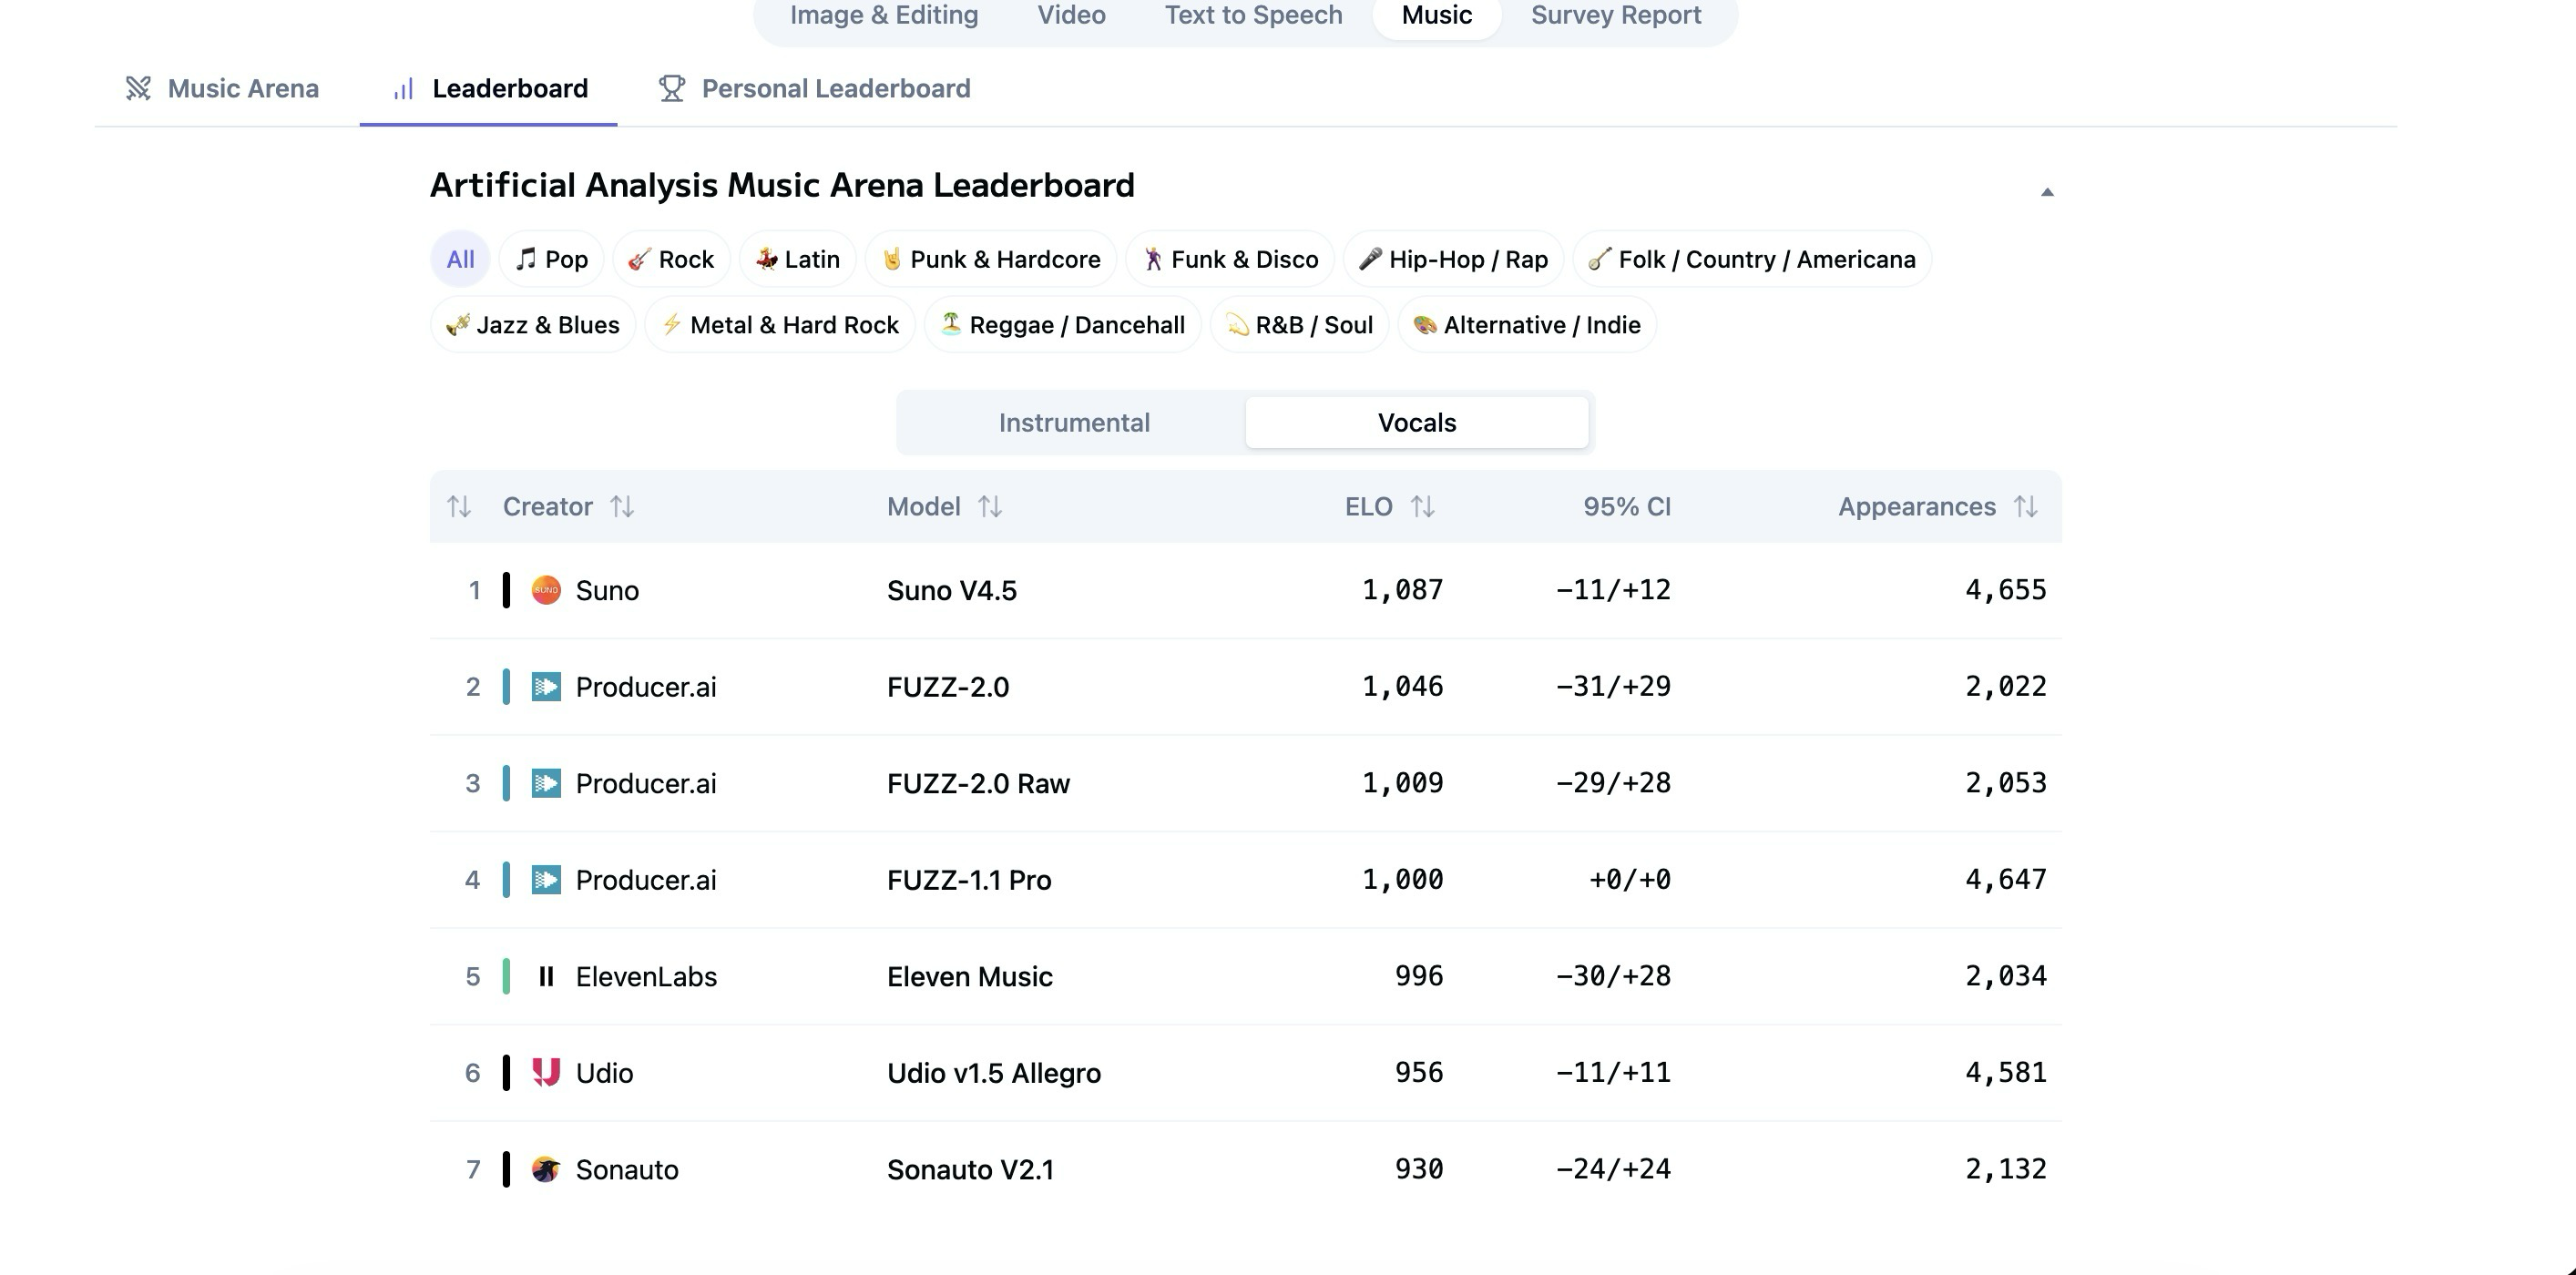Viewport: 2576px width, 1275px height.
Task: Collapse the leaderboard section triangle
Action: tap(2046, 192)
